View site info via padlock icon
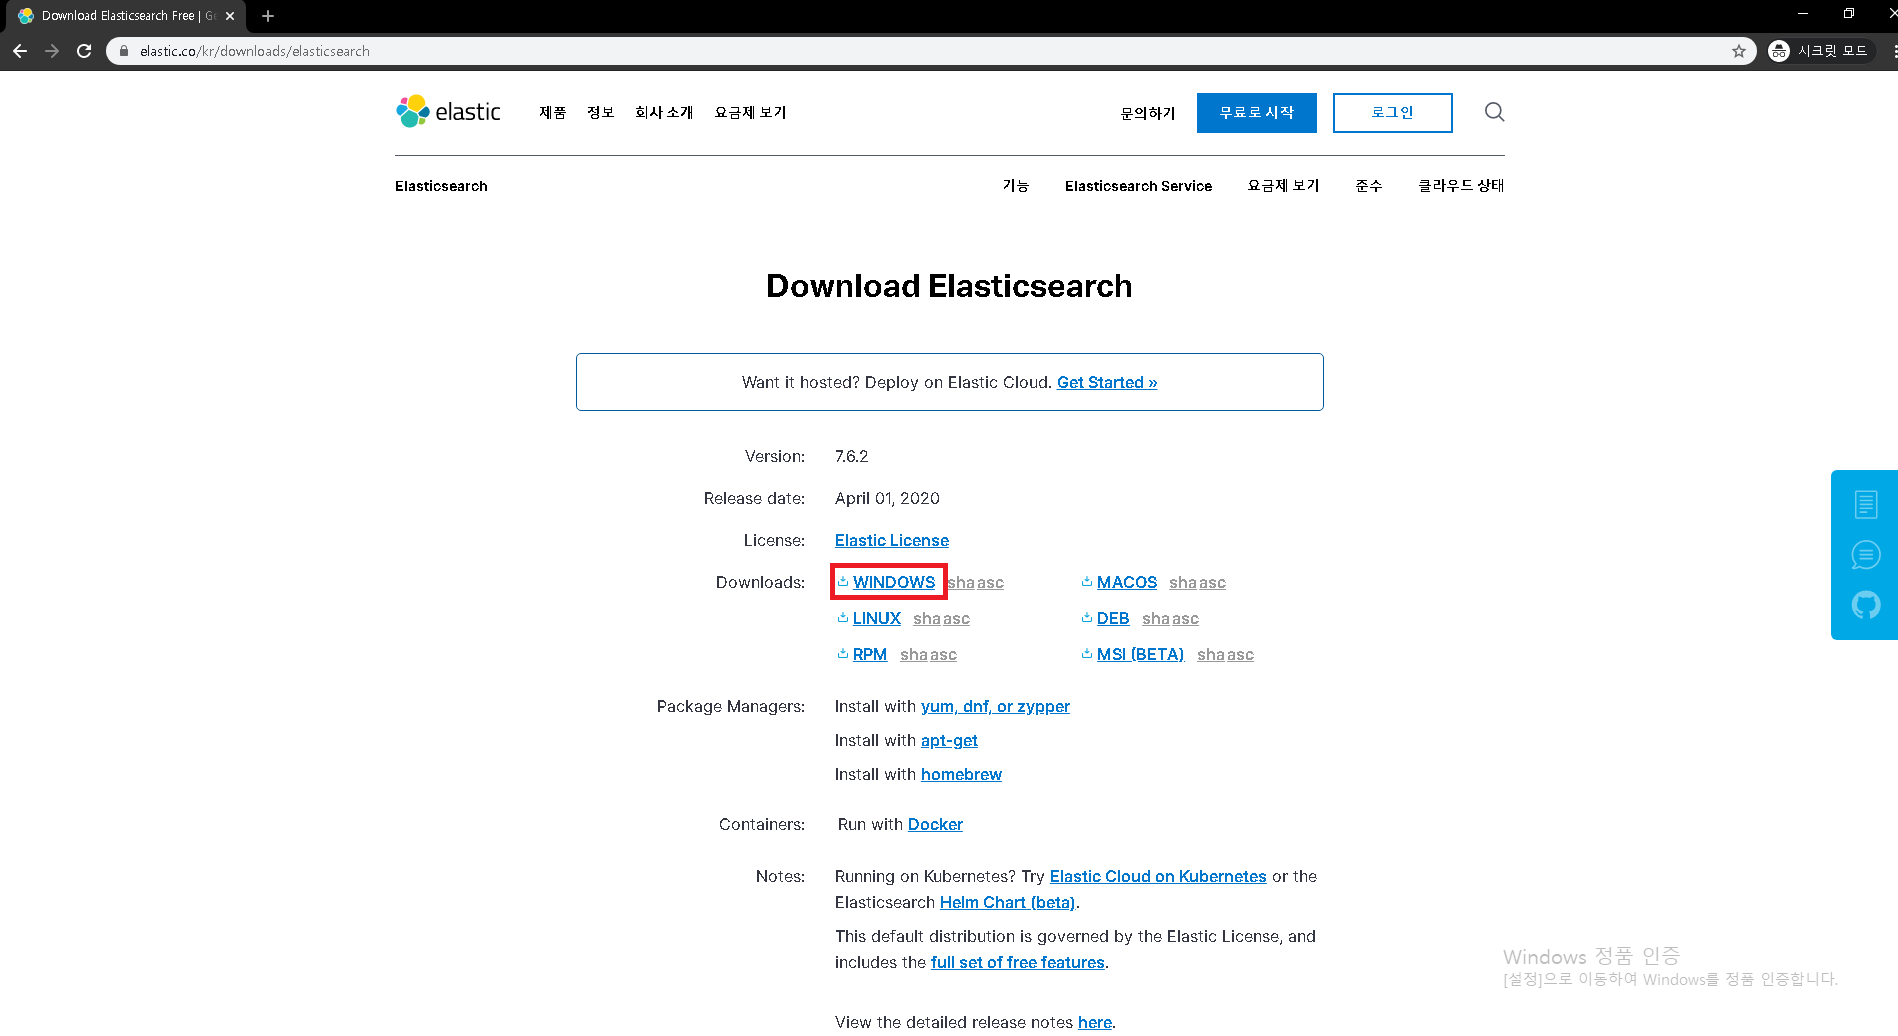The image size is (1898, 1036). point(124,51)
